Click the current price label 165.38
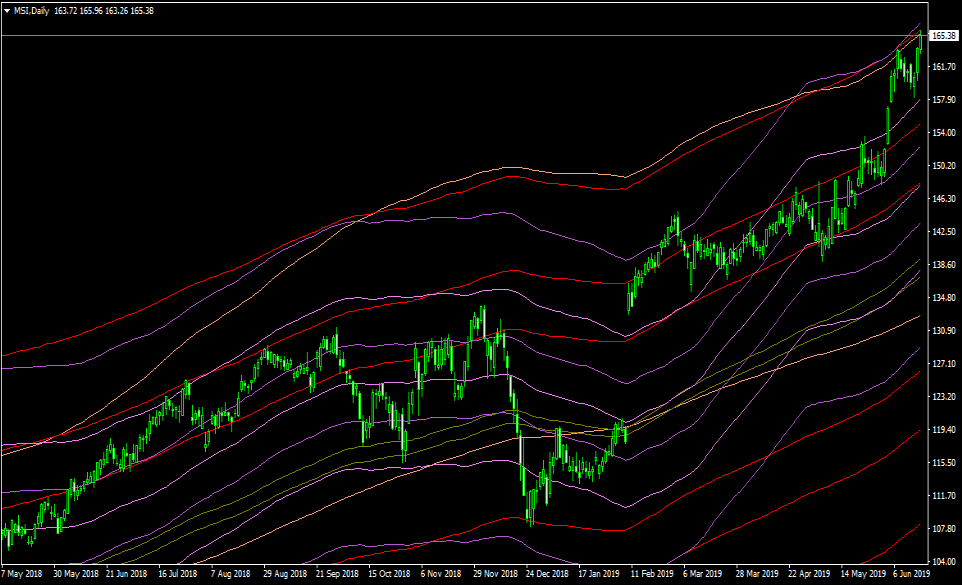This screenshot has height=585, width=962. (x=944, y=36)
